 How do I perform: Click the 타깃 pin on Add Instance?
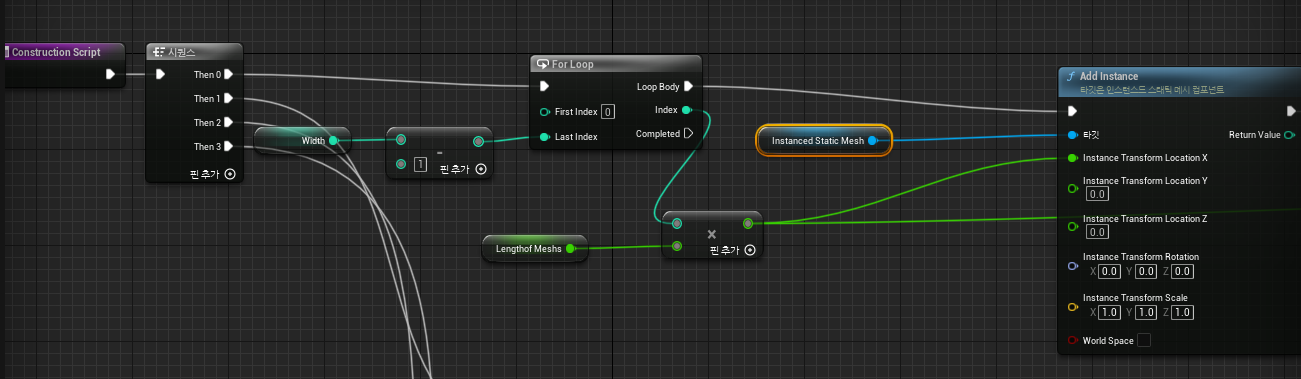point(1073,134)
